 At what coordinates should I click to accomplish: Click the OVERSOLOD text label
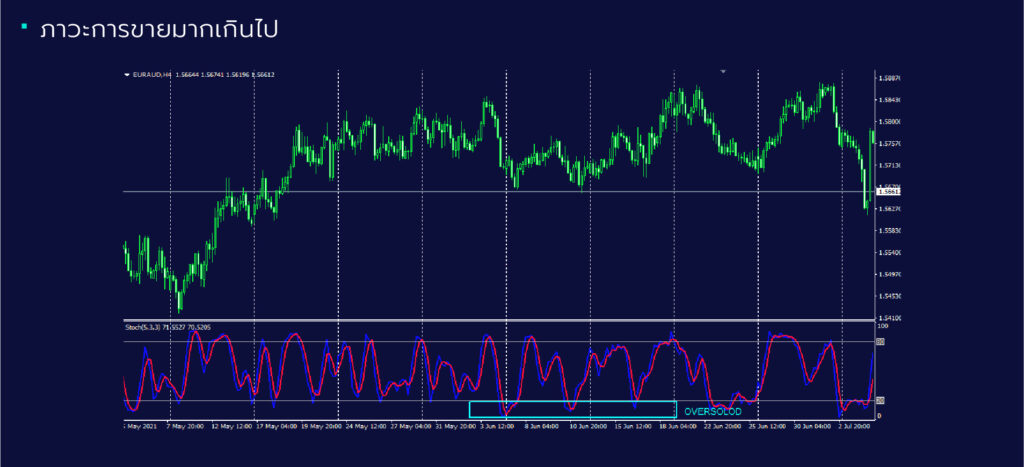pos(712,411)
